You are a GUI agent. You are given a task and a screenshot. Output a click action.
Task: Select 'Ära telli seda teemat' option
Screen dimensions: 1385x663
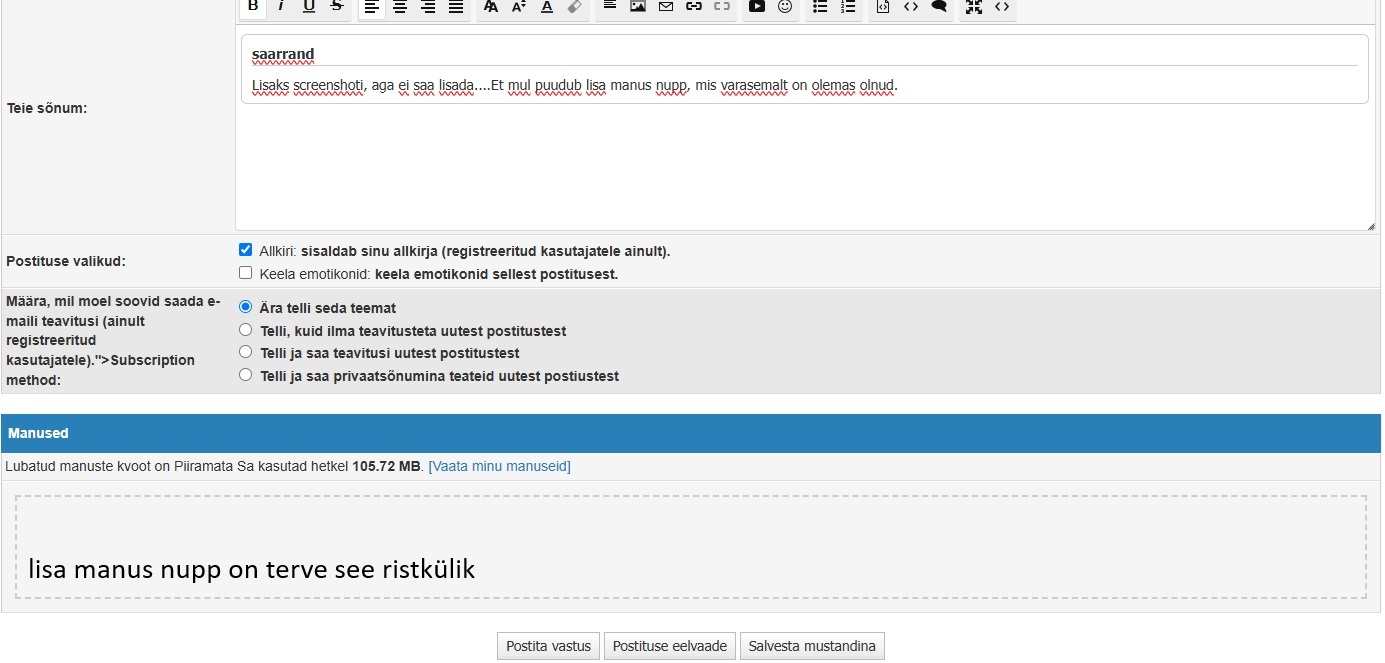pyautogui.click(x=246, y=307)
